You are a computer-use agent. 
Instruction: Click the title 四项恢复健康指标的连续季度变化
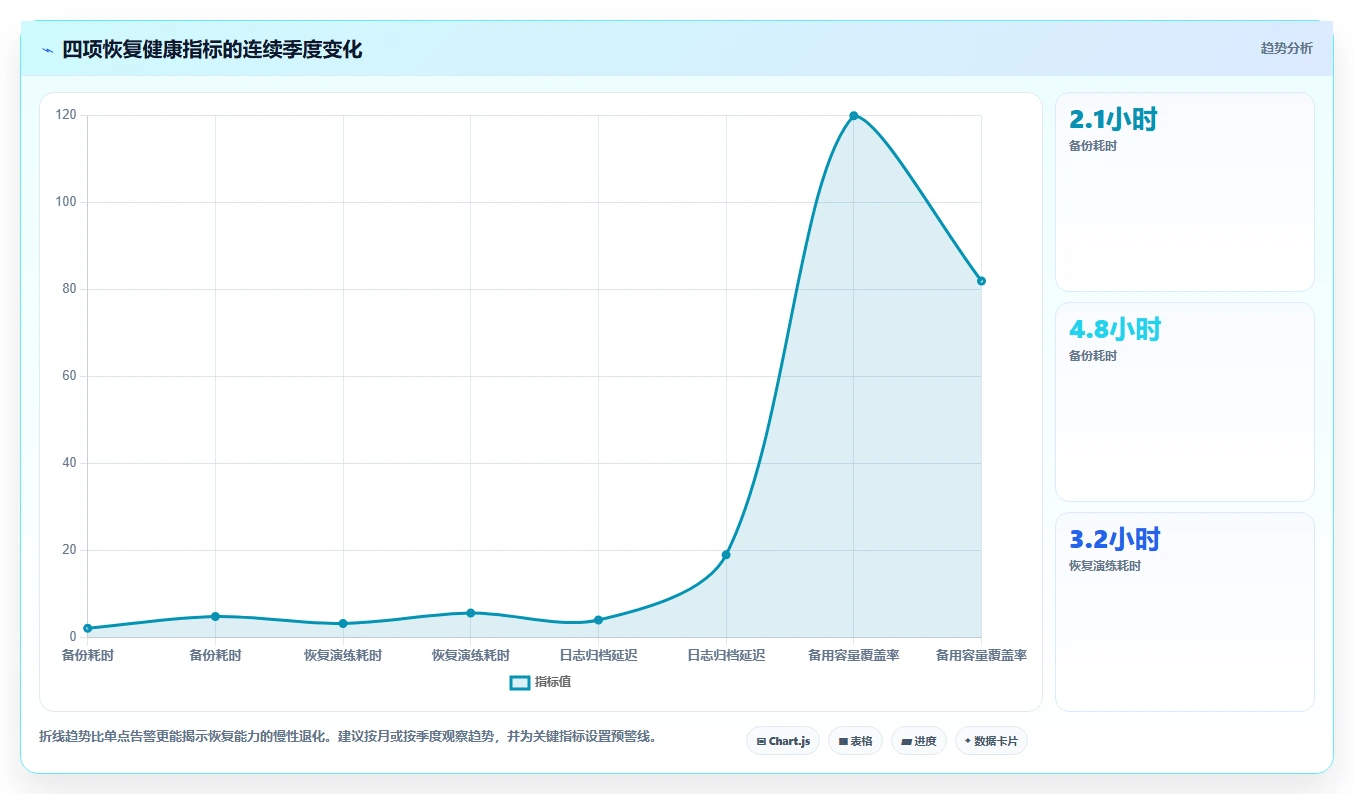pyautogui.click(x=212, y=50)
